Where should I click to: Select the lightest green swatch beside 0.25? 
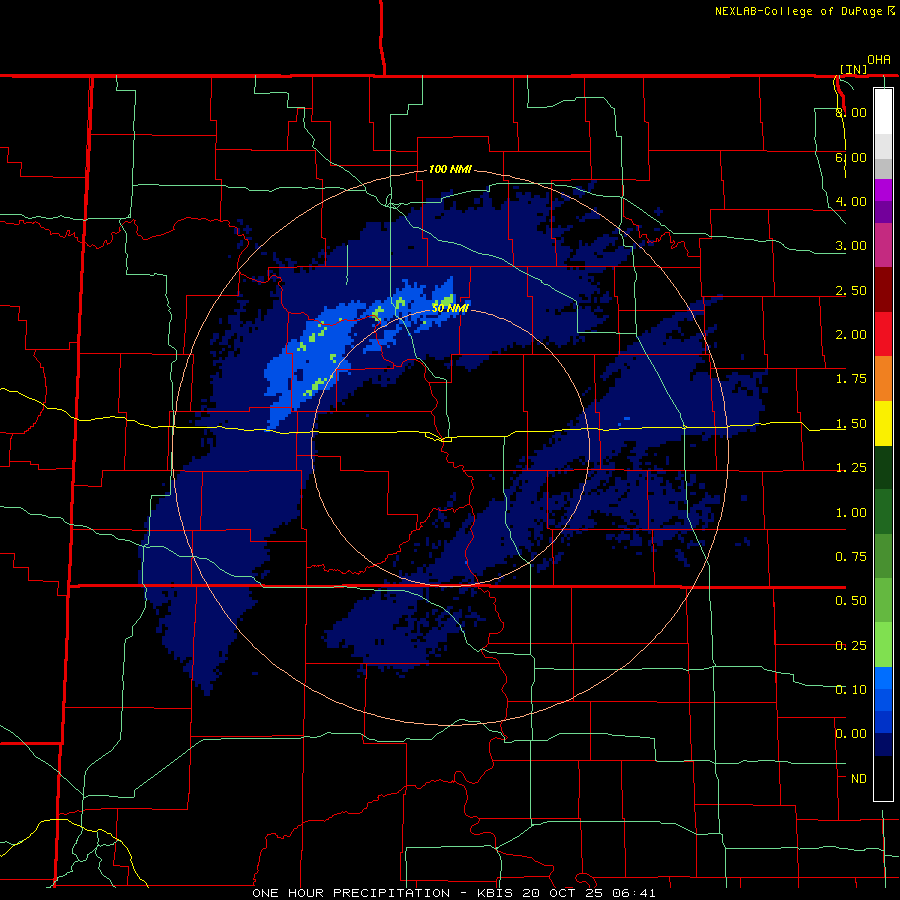(883, 645)
